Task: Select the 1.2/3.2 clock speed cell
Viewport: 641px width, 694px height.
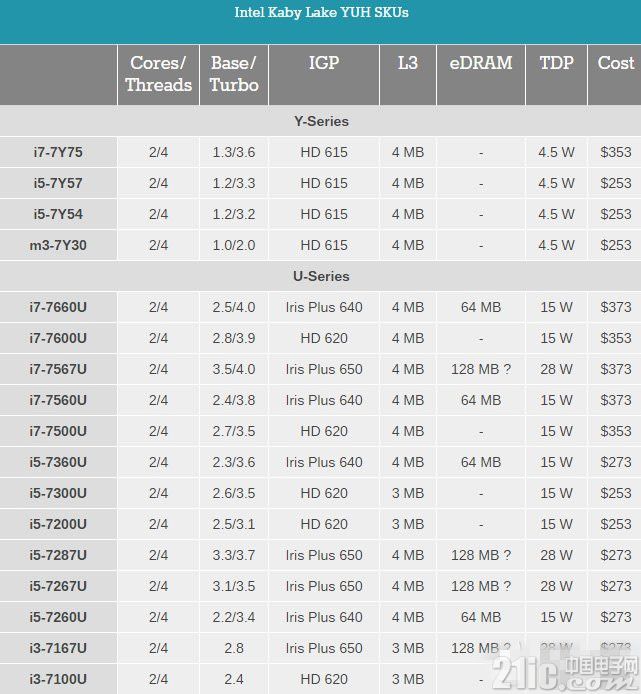Action: coord(234,214)
